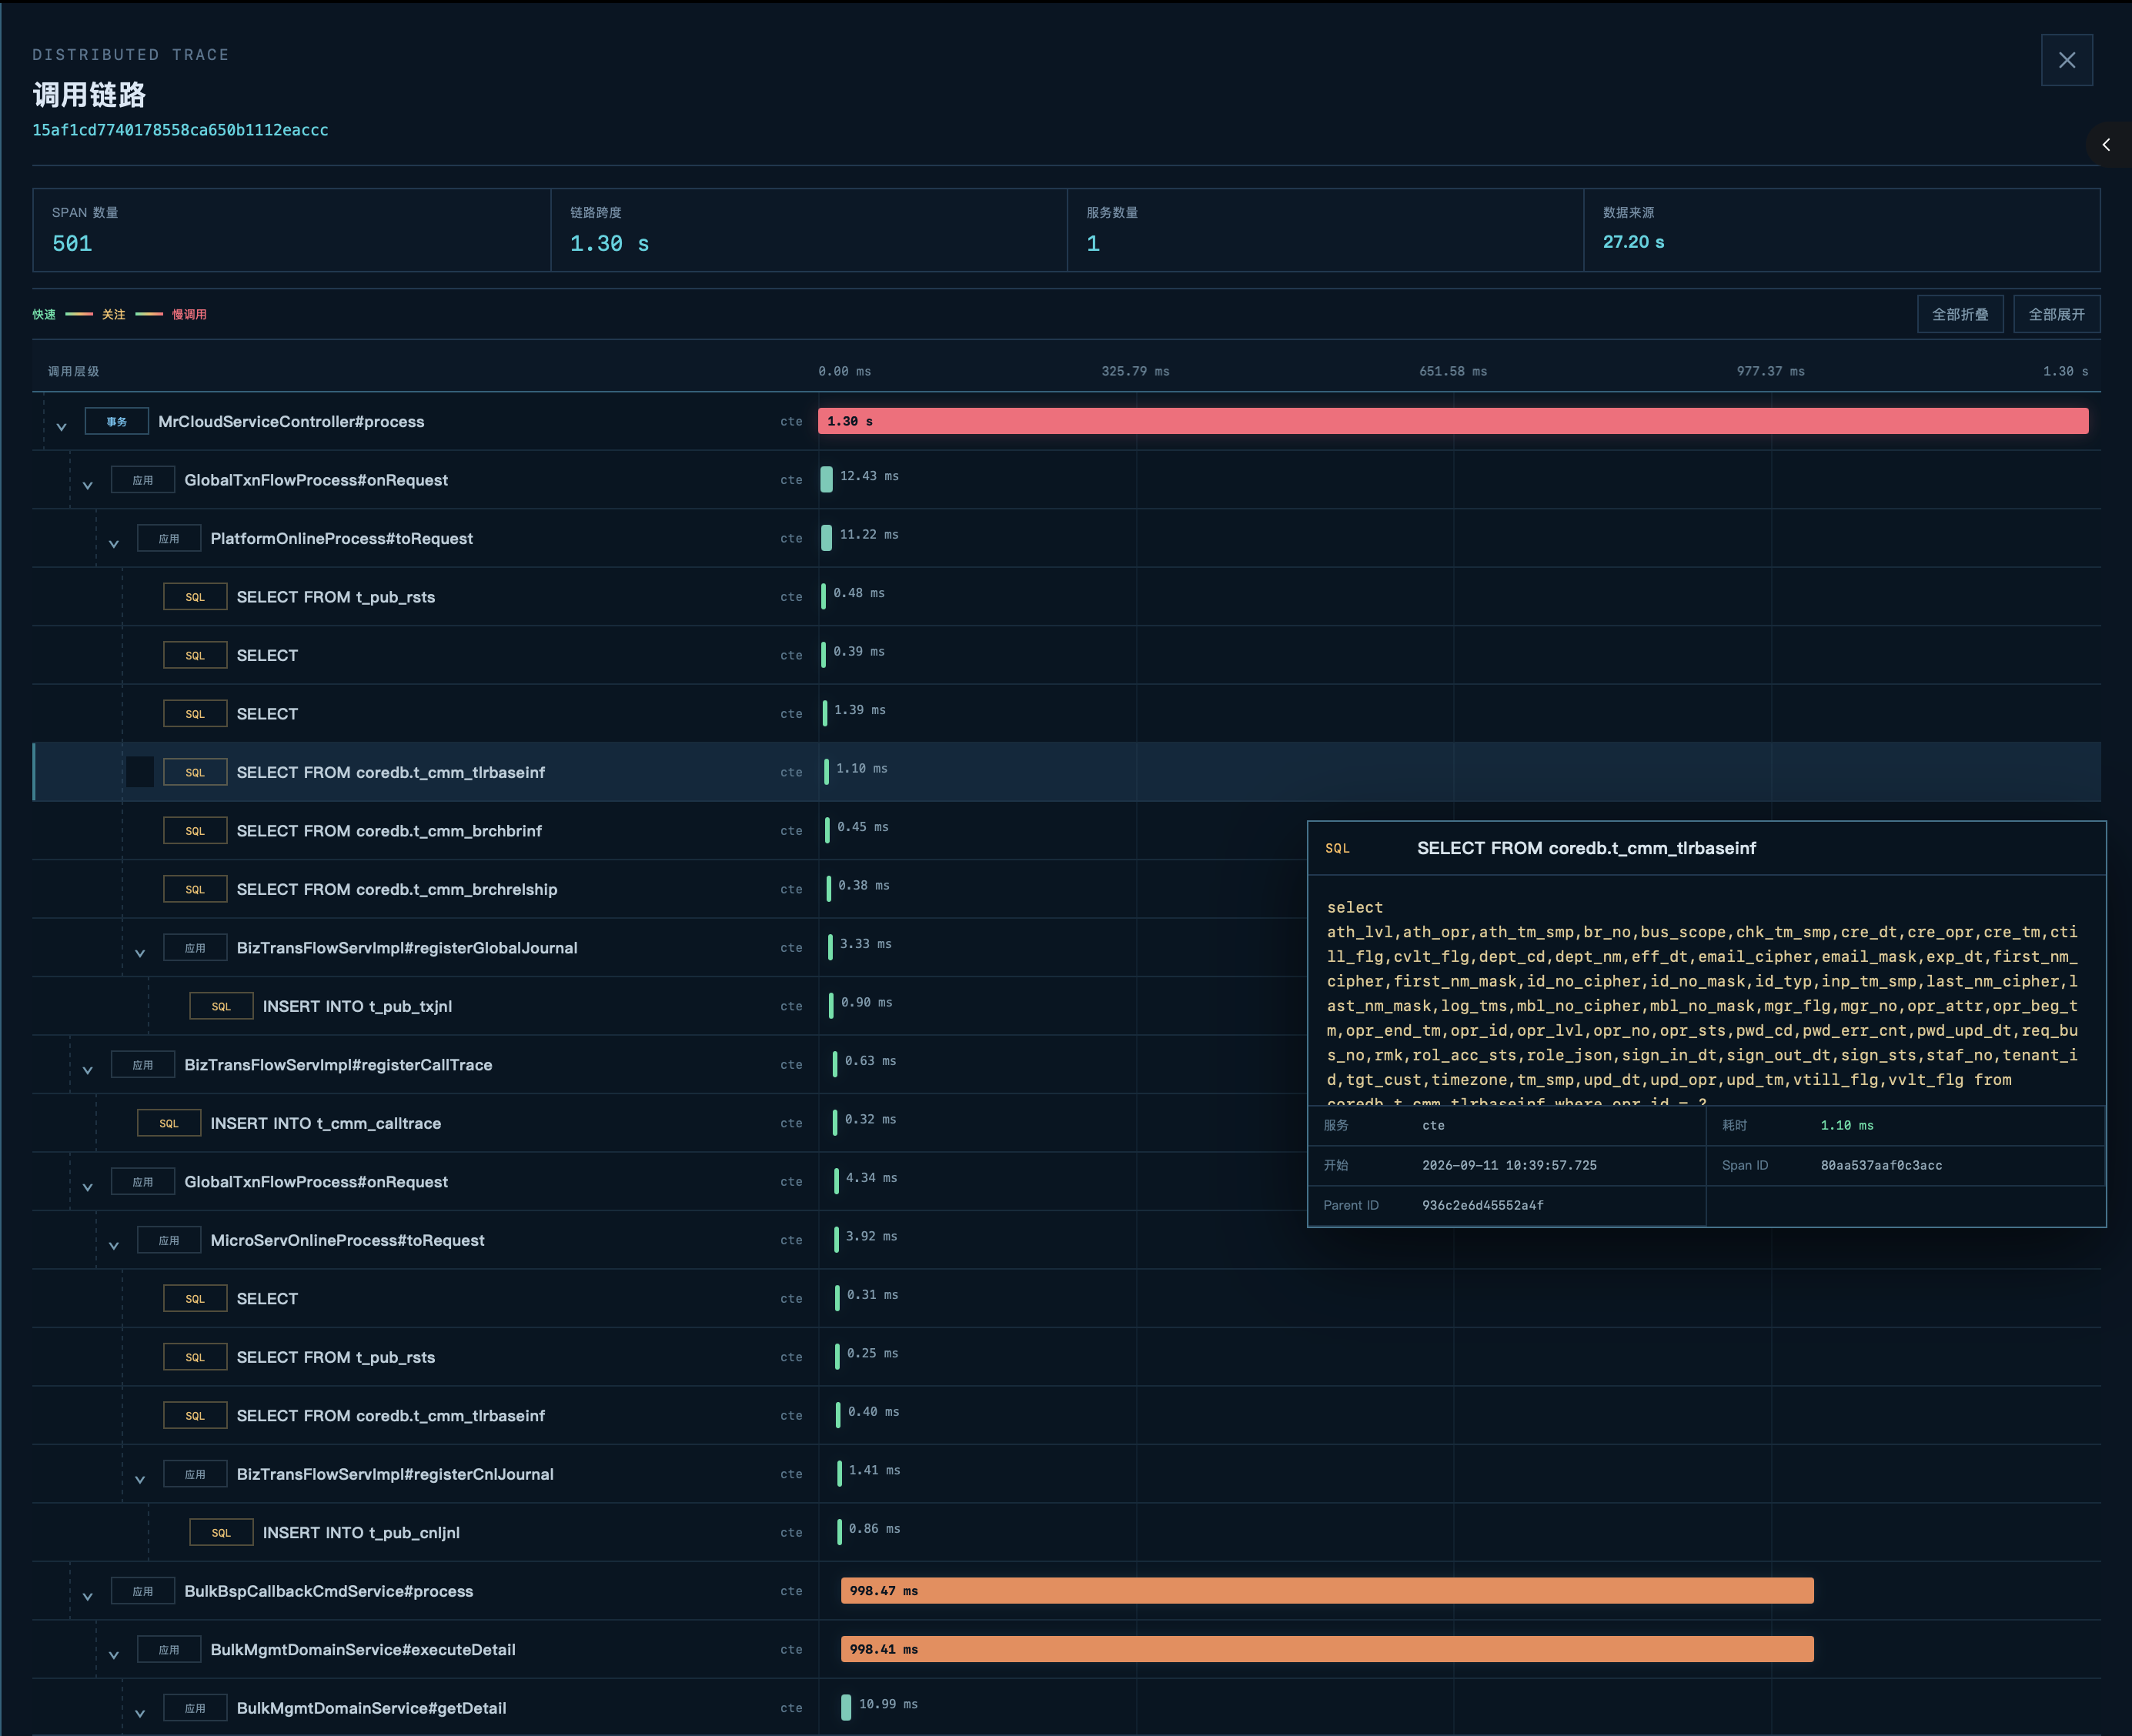Click Span ID 80aa537aaf0c3acc in detail popup
Image resolution: width=2132 pixels, height=1736 pixels.
[1882, 1166]
